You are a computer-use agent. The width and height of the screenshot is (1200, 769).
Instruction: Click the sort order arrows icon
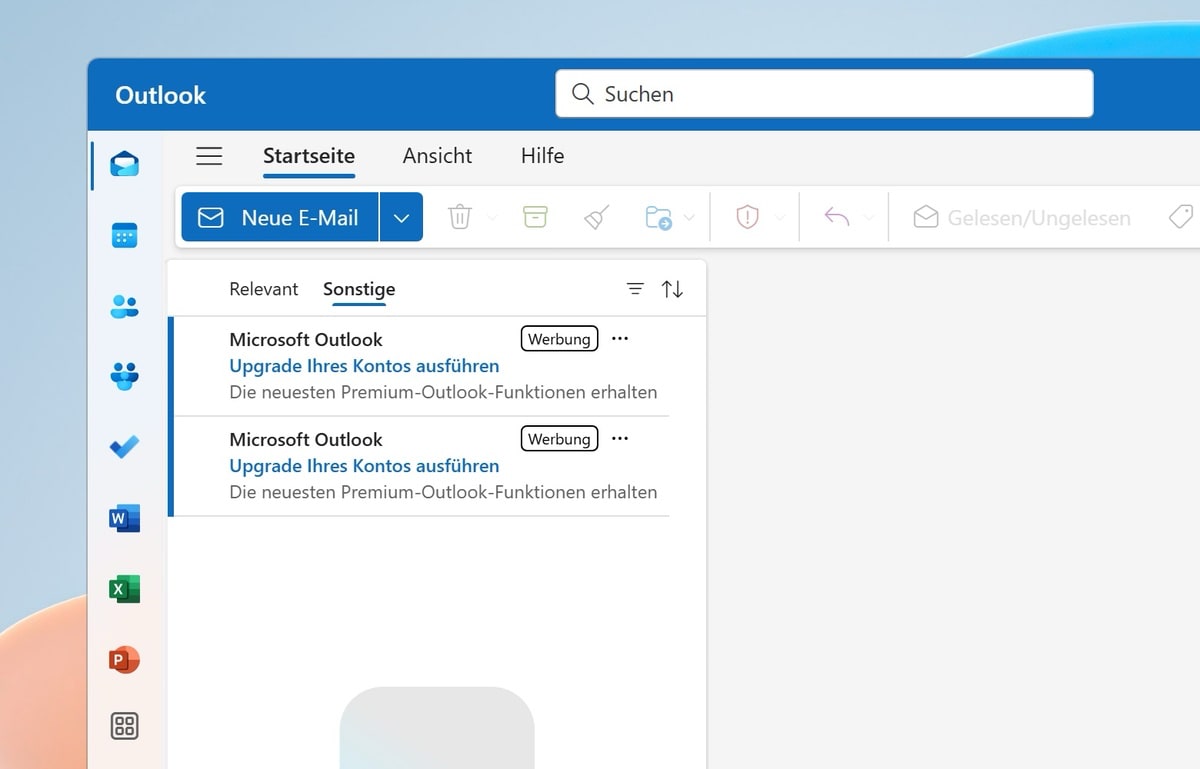tap(672, 289)
